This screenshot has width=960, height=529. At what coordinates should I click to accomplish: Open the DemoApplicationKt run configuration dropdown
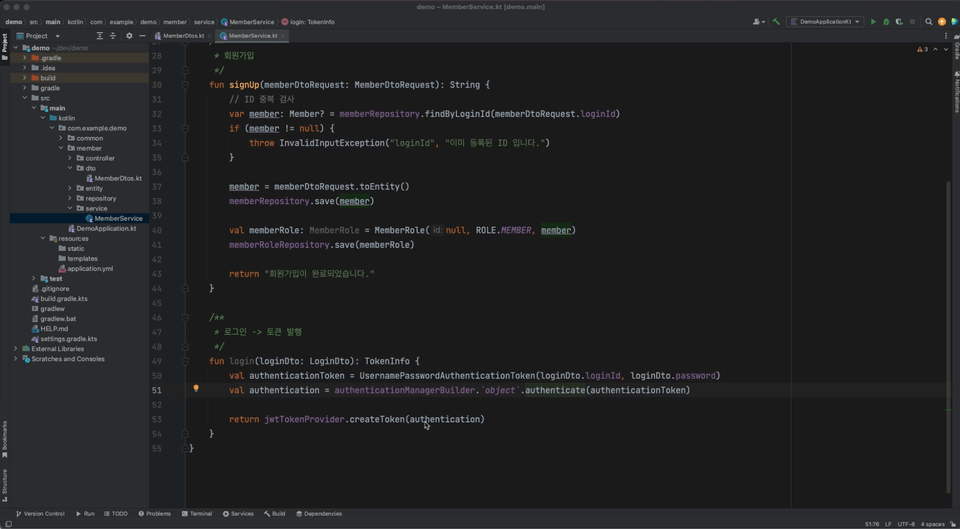point(825,21)
